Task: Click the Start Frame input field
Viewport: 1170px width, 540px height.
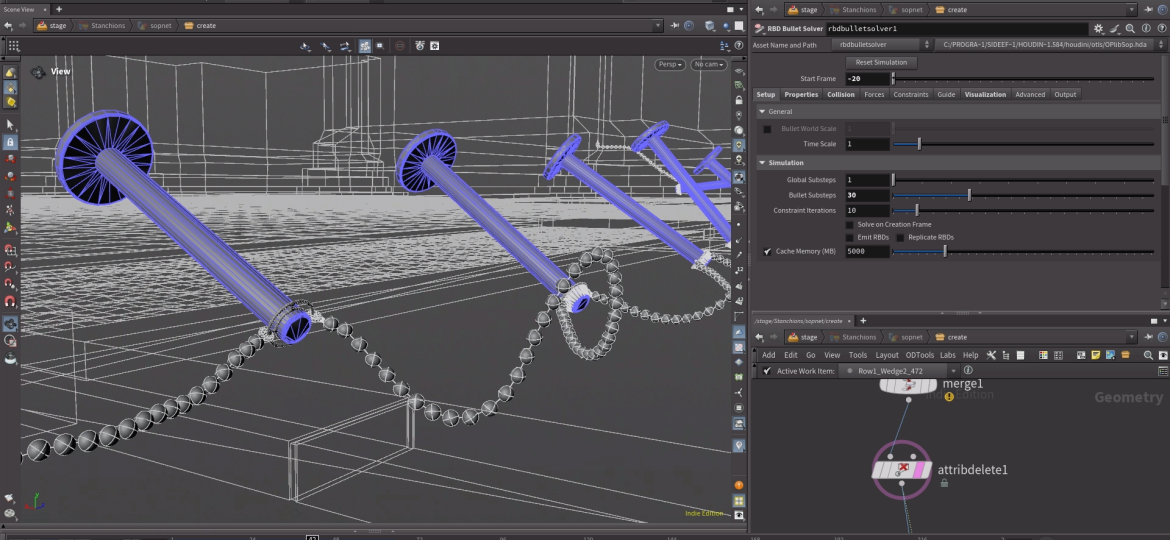Action: (866, 78)
